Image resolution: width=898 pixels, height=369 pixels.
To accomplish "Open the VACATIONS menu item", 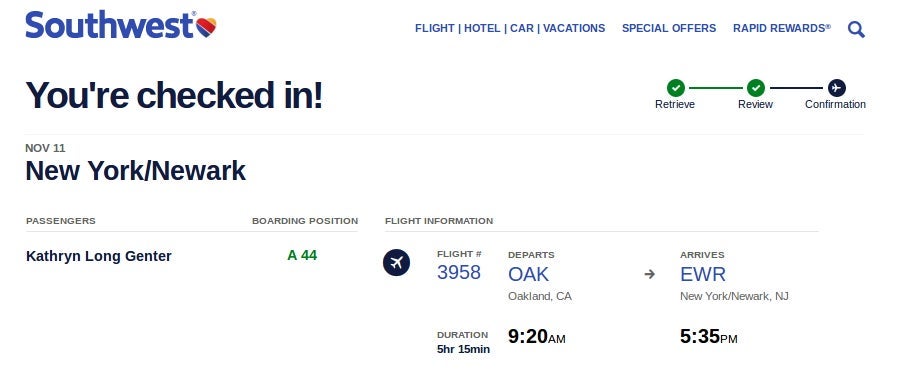I will click(574, 28).
